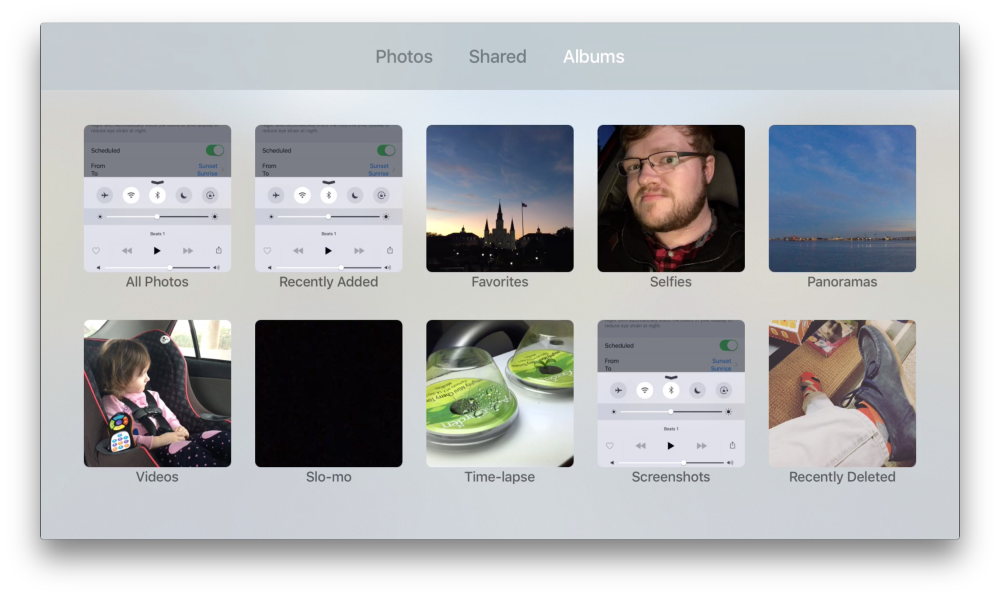Switch to the Photos tab

point(404,57)
